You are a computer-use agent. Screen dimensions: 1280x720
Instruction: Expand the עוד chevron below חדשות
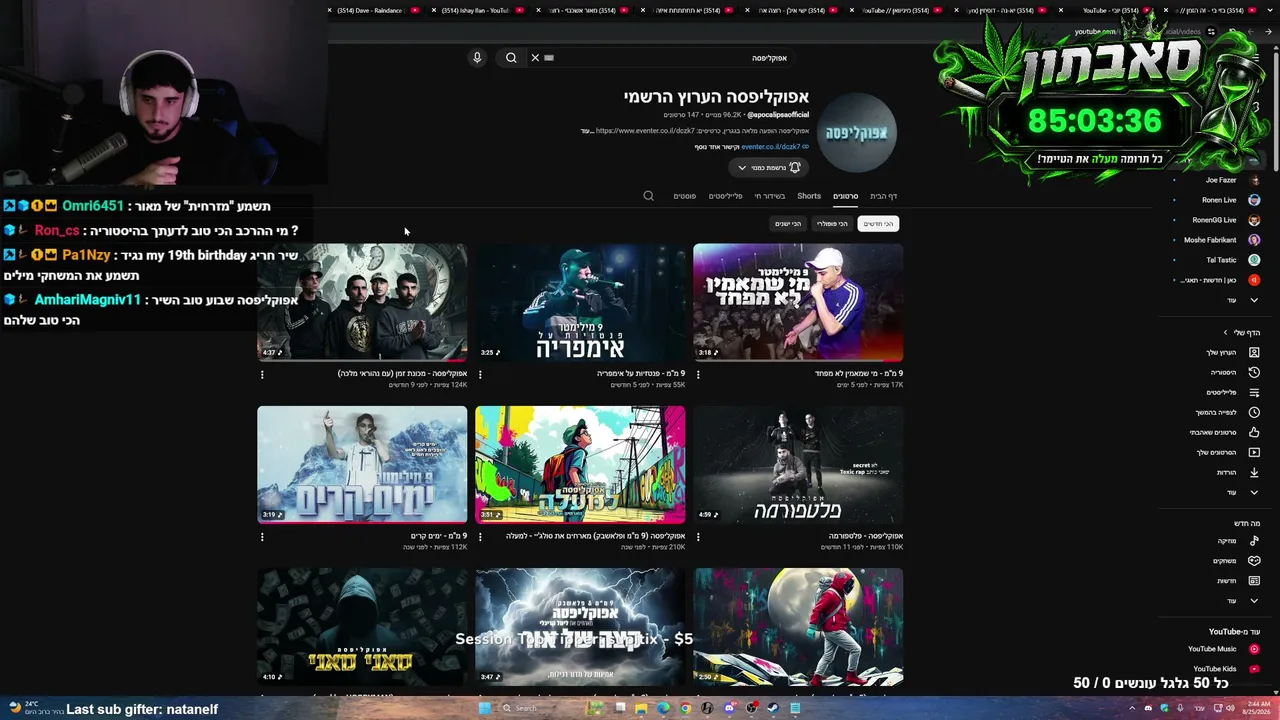tap(1254, 601)
